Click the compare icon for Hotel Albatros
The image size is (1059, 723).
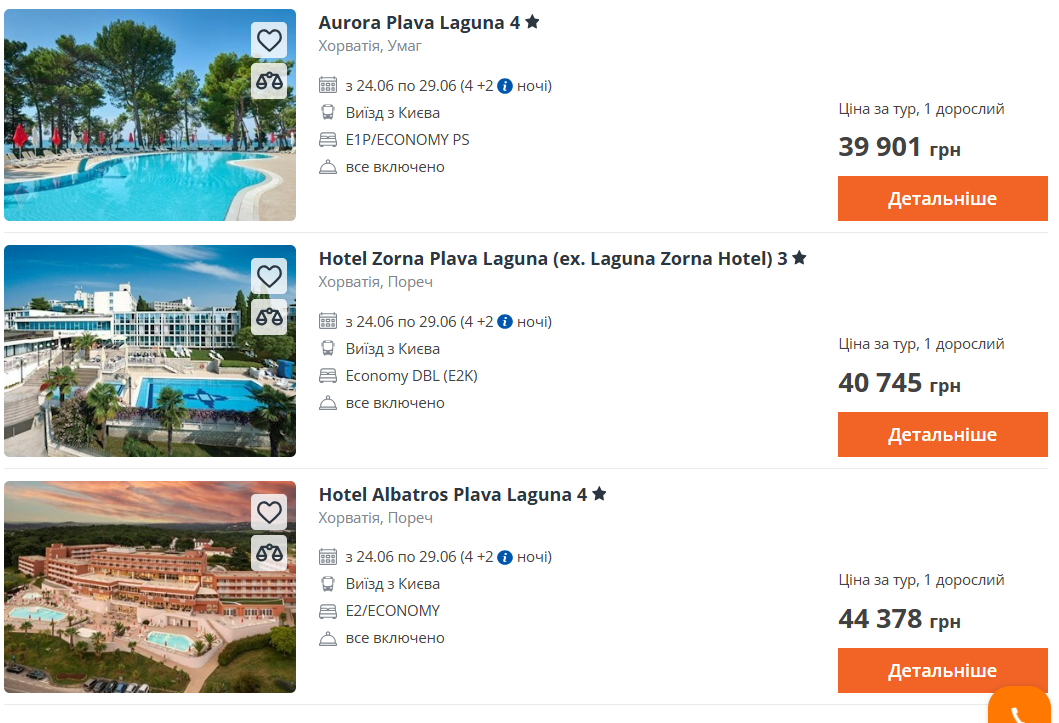pos(269,553)
